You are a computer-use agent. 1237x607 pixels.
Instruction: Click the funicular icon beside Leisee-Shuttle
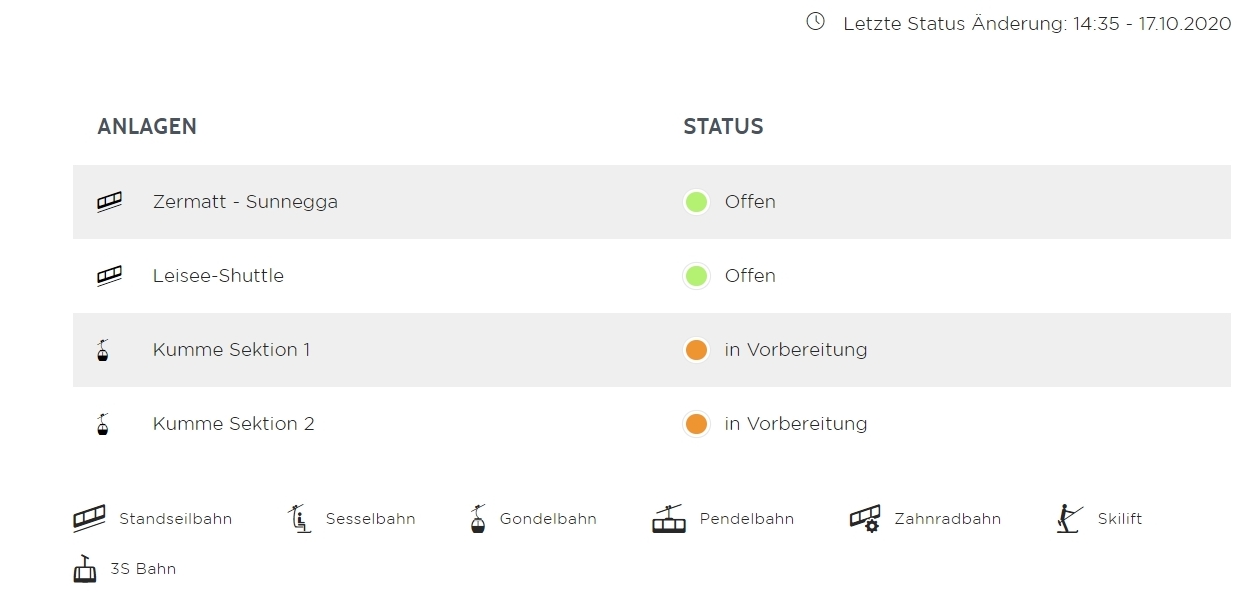coord(109,276)
